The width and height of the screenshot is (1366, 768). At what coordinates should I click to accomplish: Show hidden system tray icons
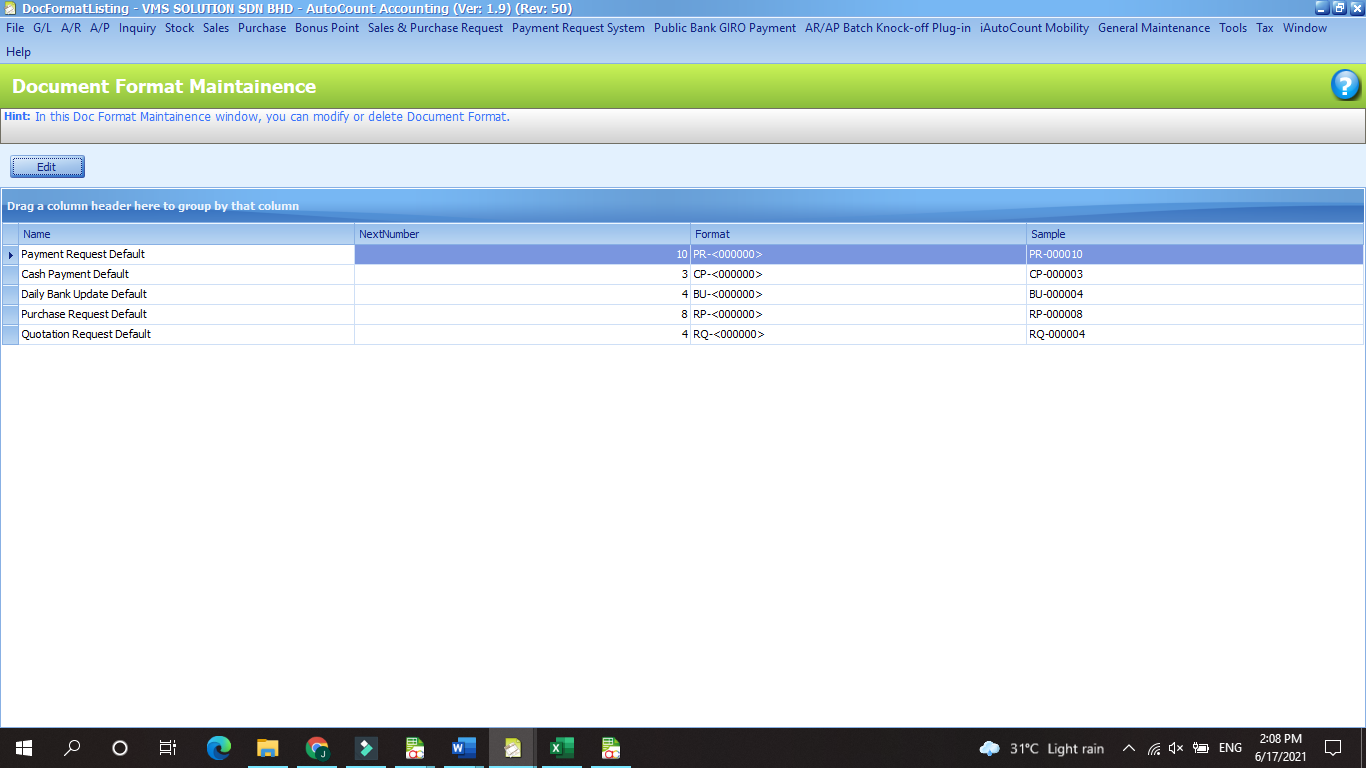pos(1129,748)
